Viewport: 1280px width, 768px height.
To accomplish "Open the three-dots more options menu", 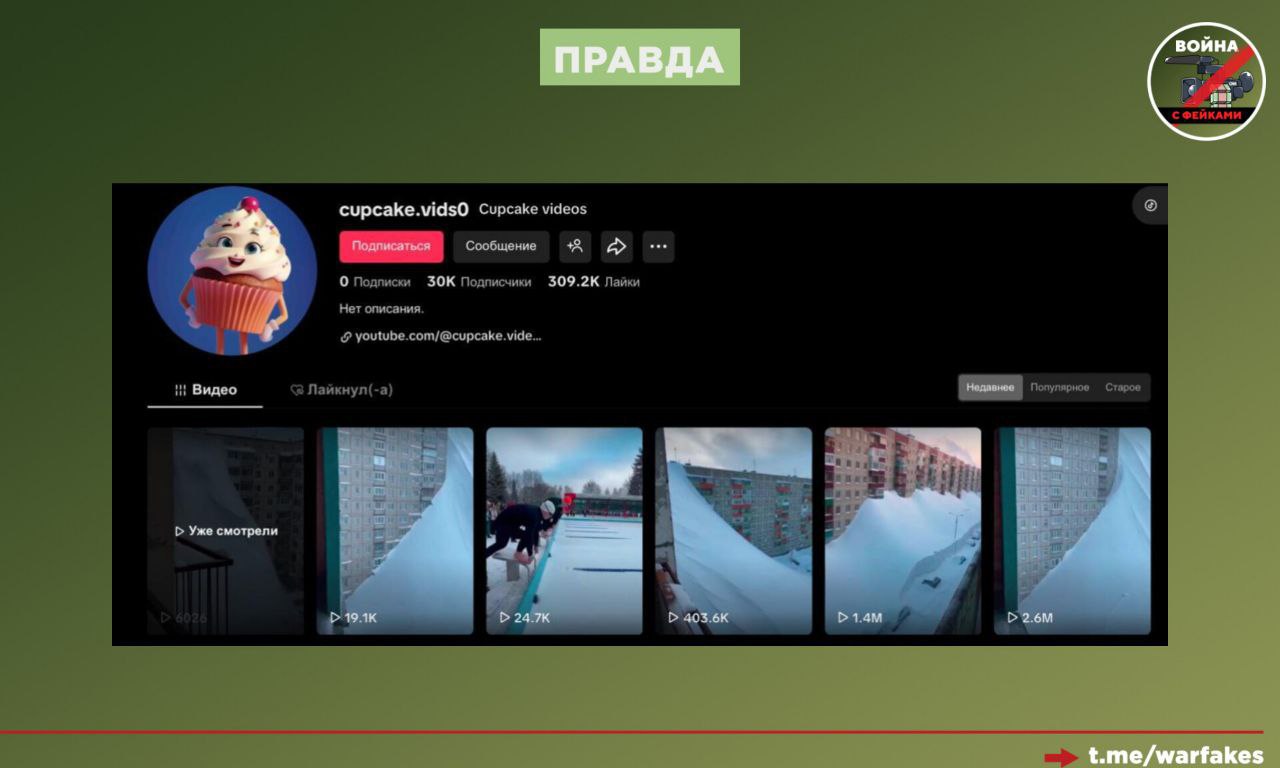I will click(x=657, y=246).
